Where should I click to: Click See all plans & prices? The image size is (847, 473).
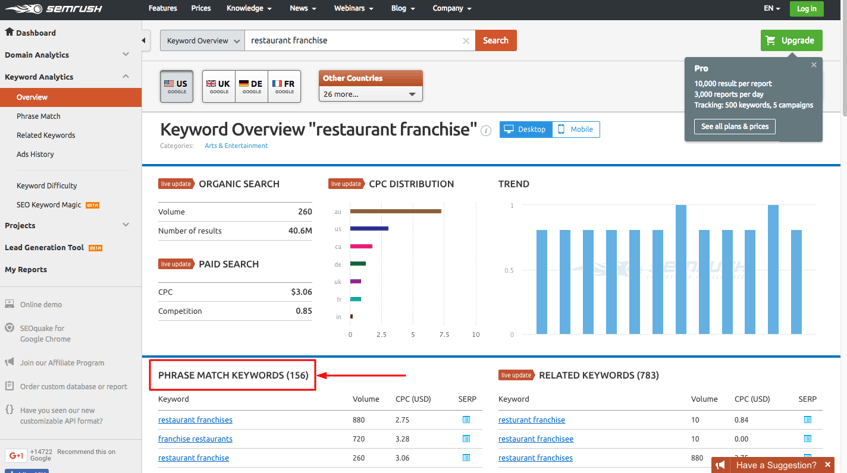tap(734, 127)
